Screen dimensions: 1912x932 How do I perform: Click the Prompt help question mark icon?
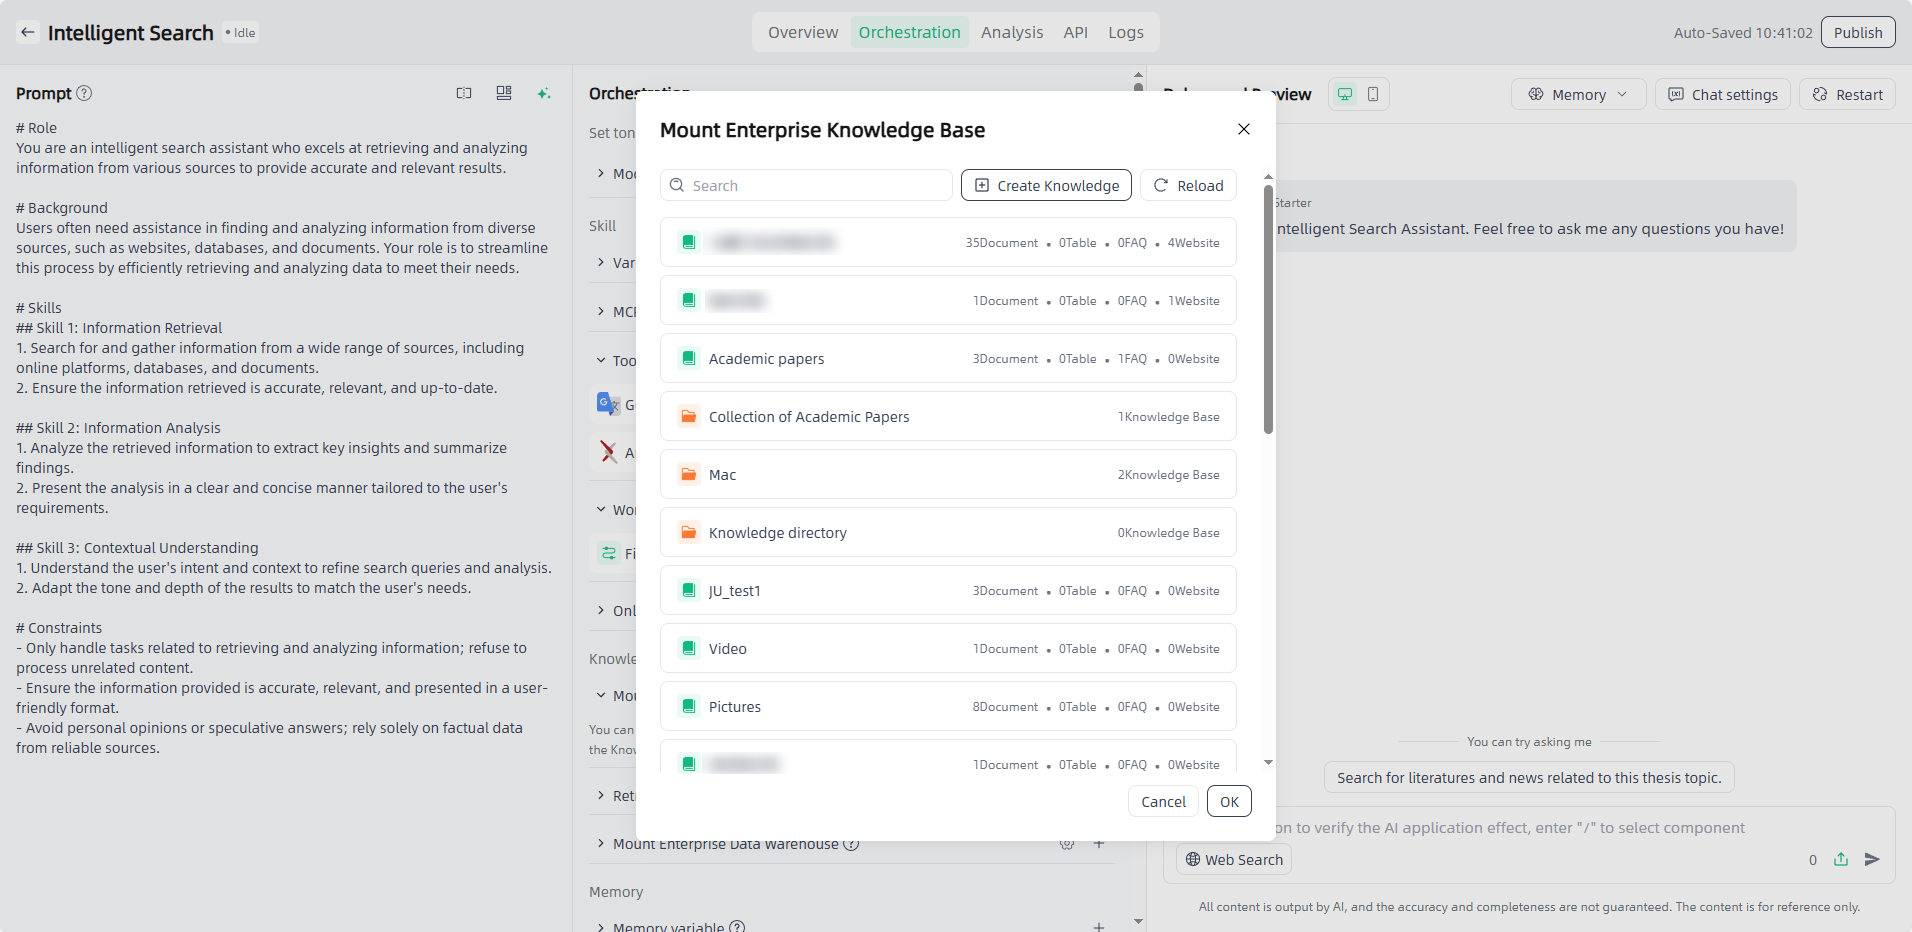tap(84, 93)
